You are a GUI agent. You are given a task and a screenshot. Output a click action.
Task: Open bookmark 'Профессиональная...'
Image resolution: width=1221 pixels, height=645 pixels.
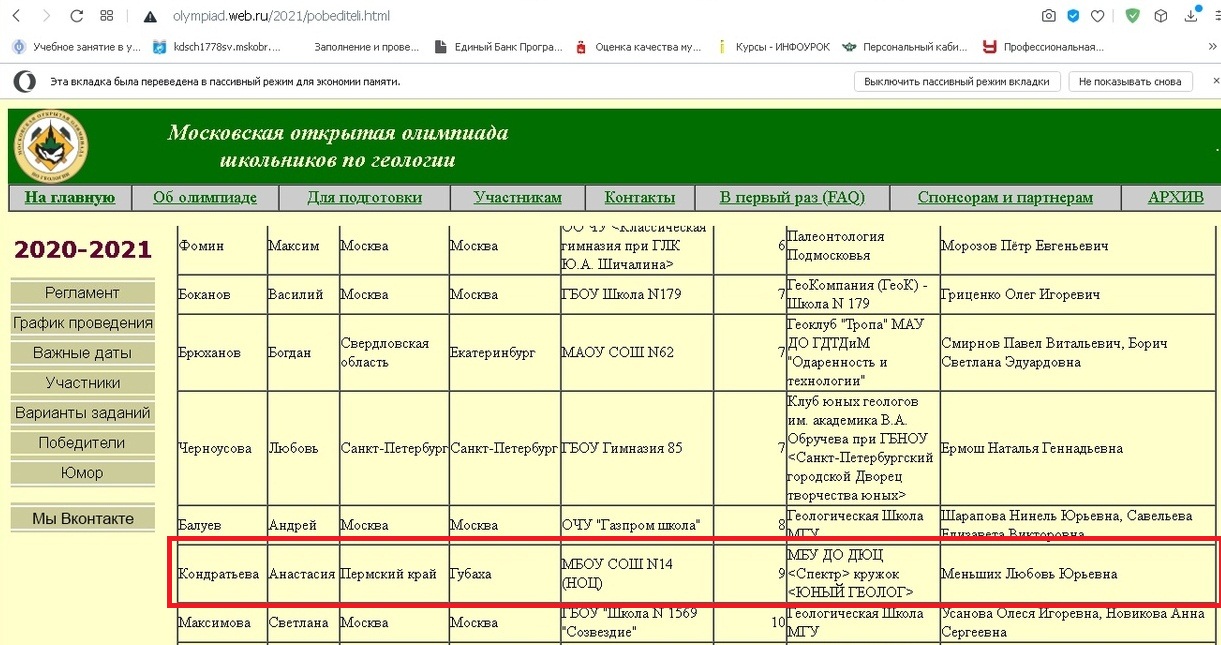click(x=1043, y=46)
